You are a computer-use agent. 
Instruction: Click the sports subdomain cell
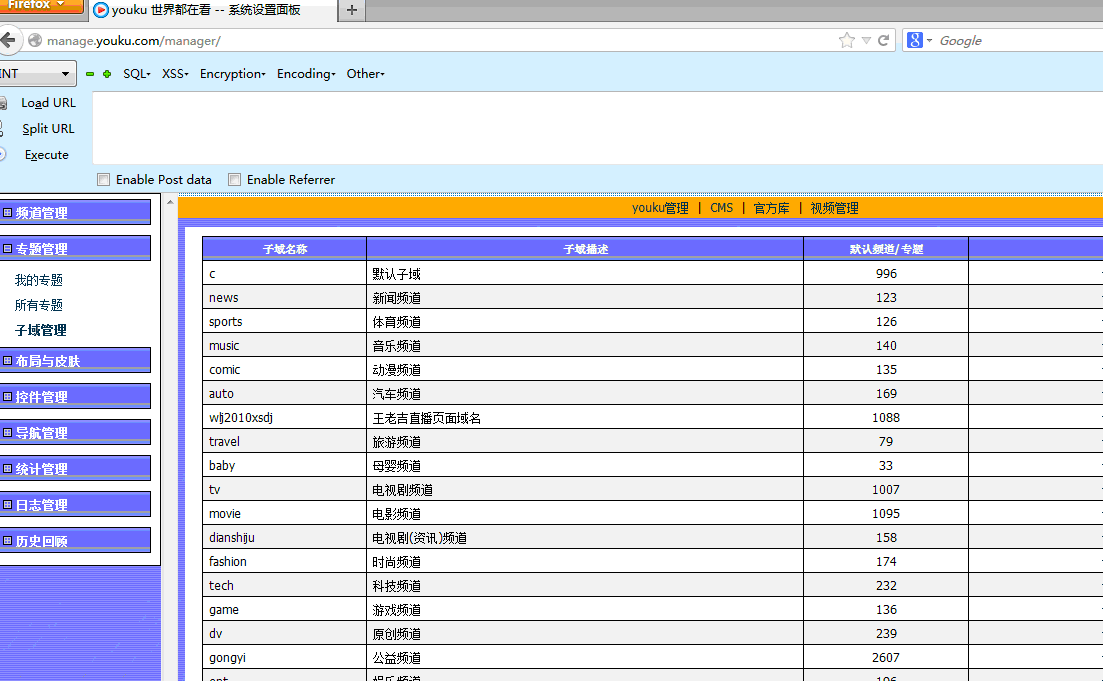285,322
